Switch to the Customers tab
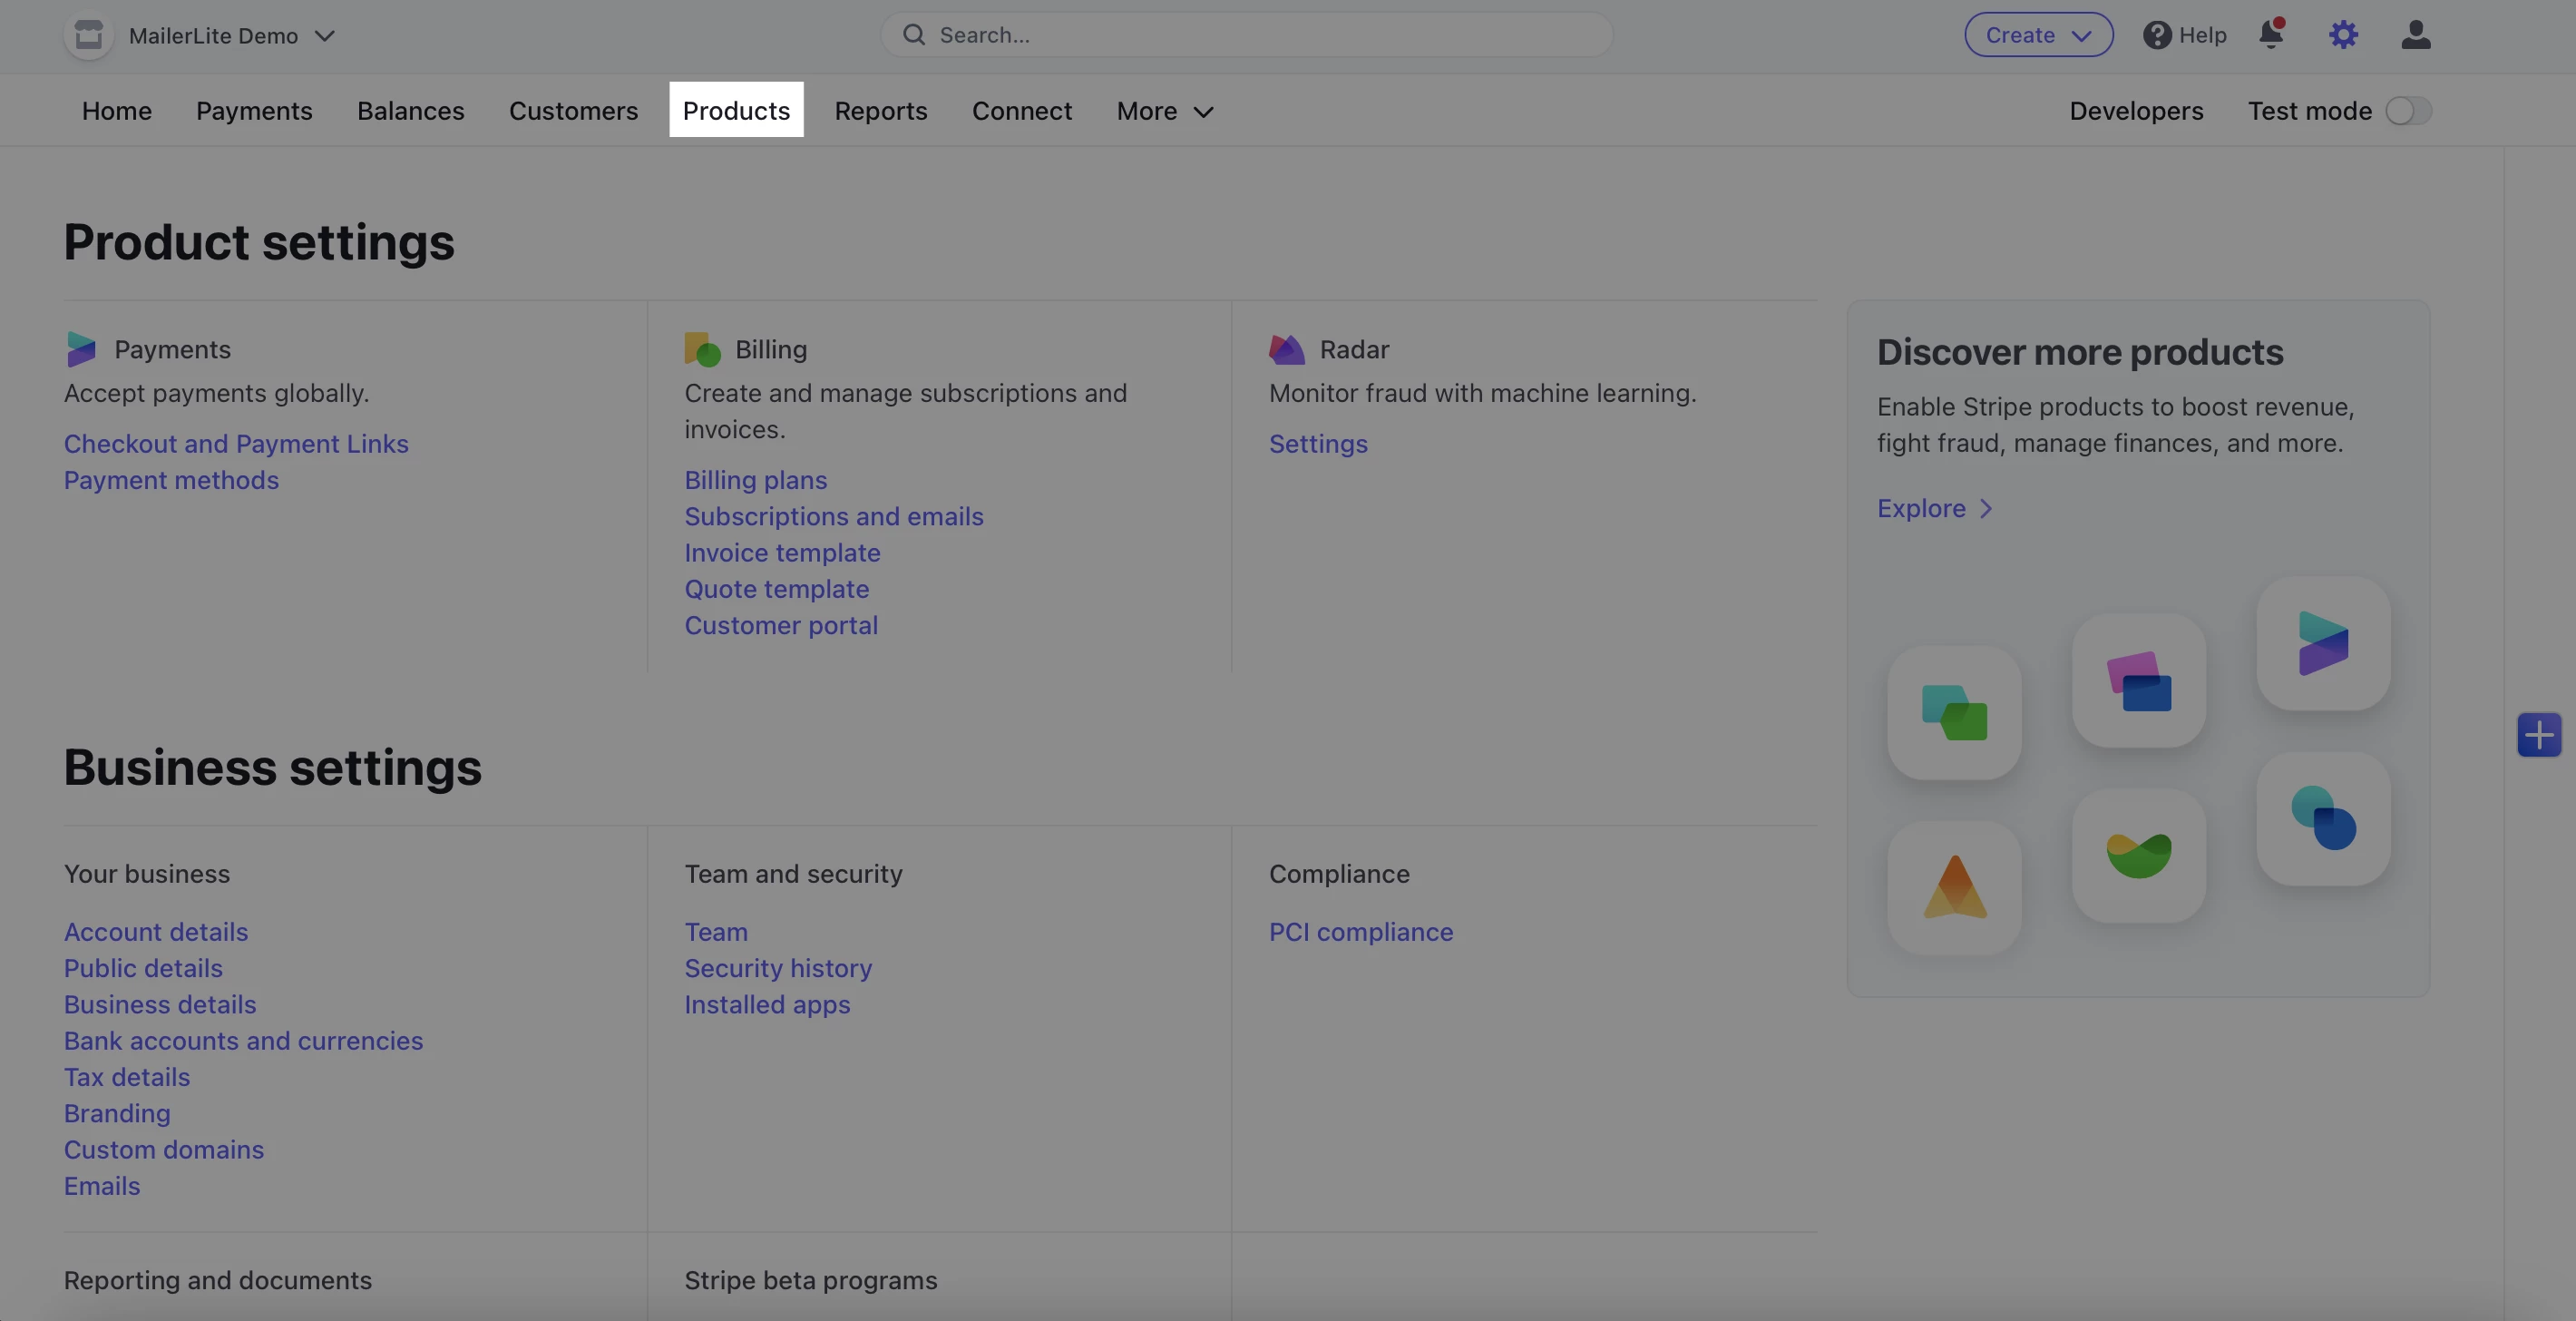 (573, 111)
